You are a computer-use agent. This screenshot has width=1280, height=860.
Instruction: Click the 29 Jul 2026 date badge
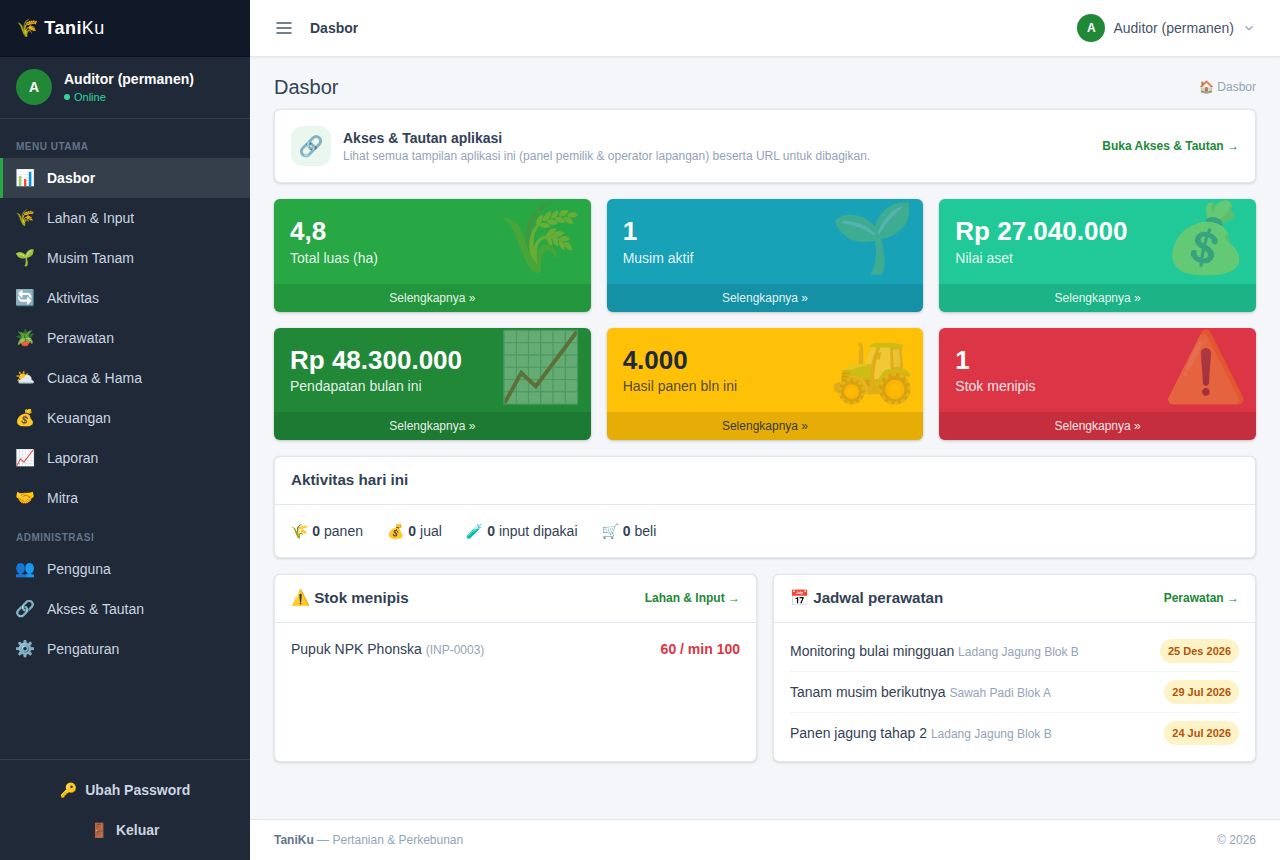pyautogui.click(x=1201, y=692)
